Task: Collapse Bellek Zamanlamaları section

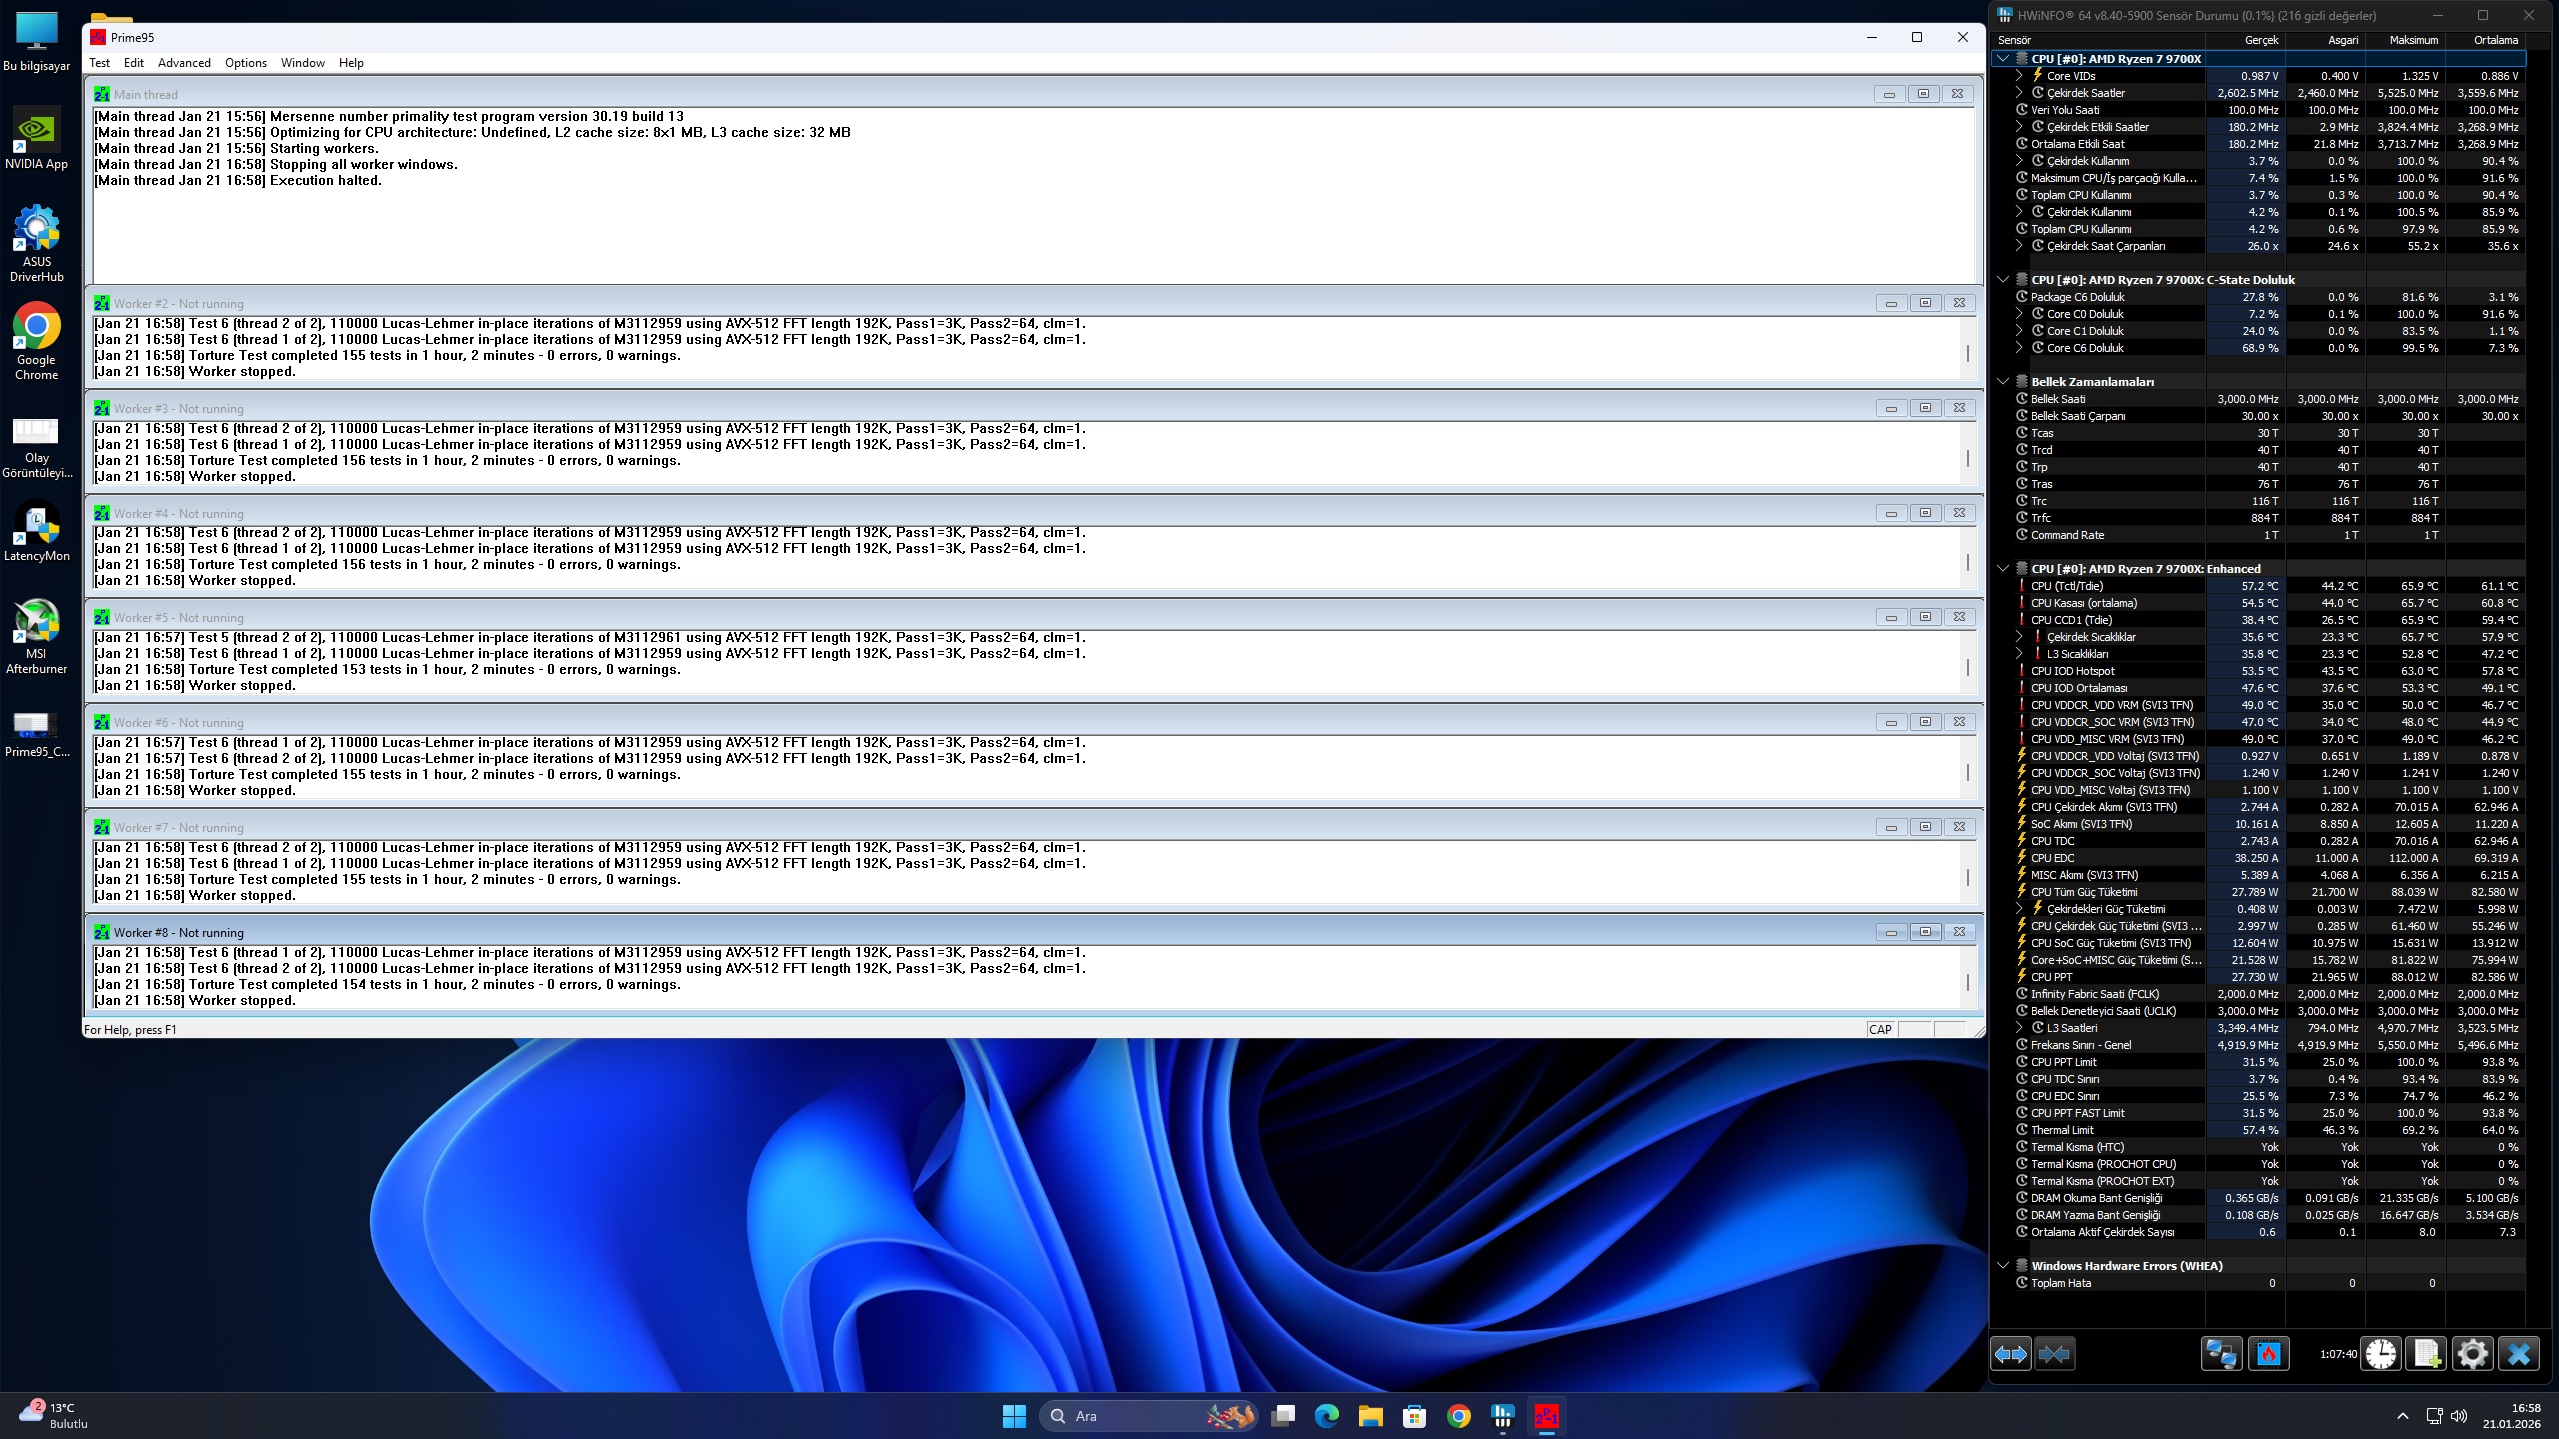Action: click(x=2003, y=382)
